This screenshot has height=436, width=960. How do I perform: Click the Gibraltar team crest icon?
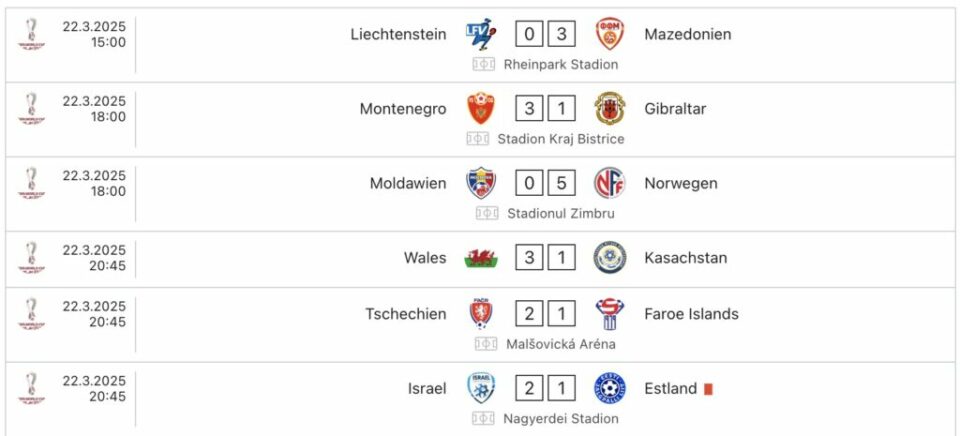tap(610, 109)
